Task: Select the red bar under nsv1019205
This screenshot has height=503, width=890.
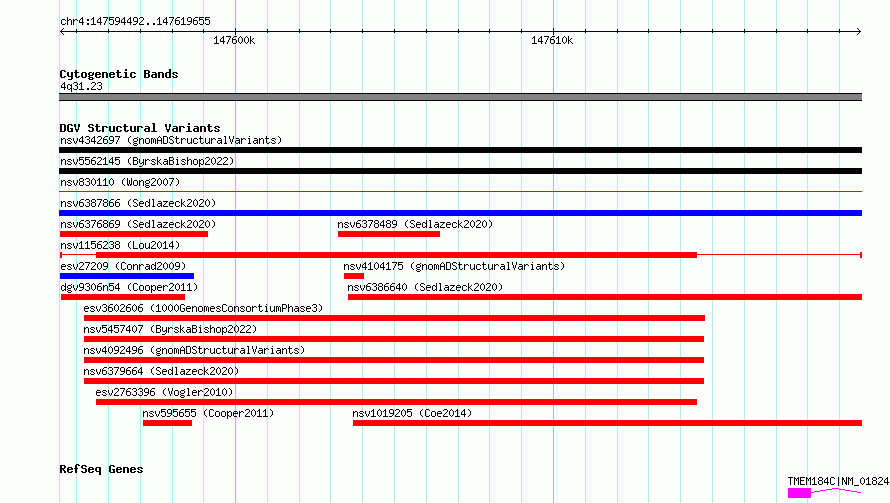Action: pyautogui.click(x=607, y=423)
